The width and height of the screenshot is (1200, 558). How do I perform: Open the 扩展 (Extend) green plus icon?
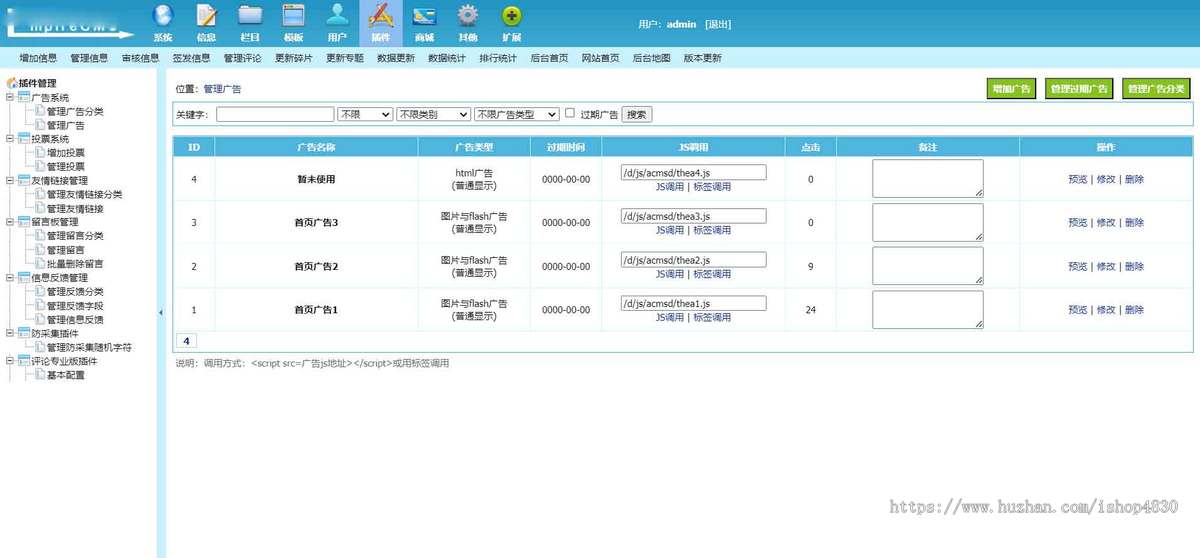tap(511, 15)
